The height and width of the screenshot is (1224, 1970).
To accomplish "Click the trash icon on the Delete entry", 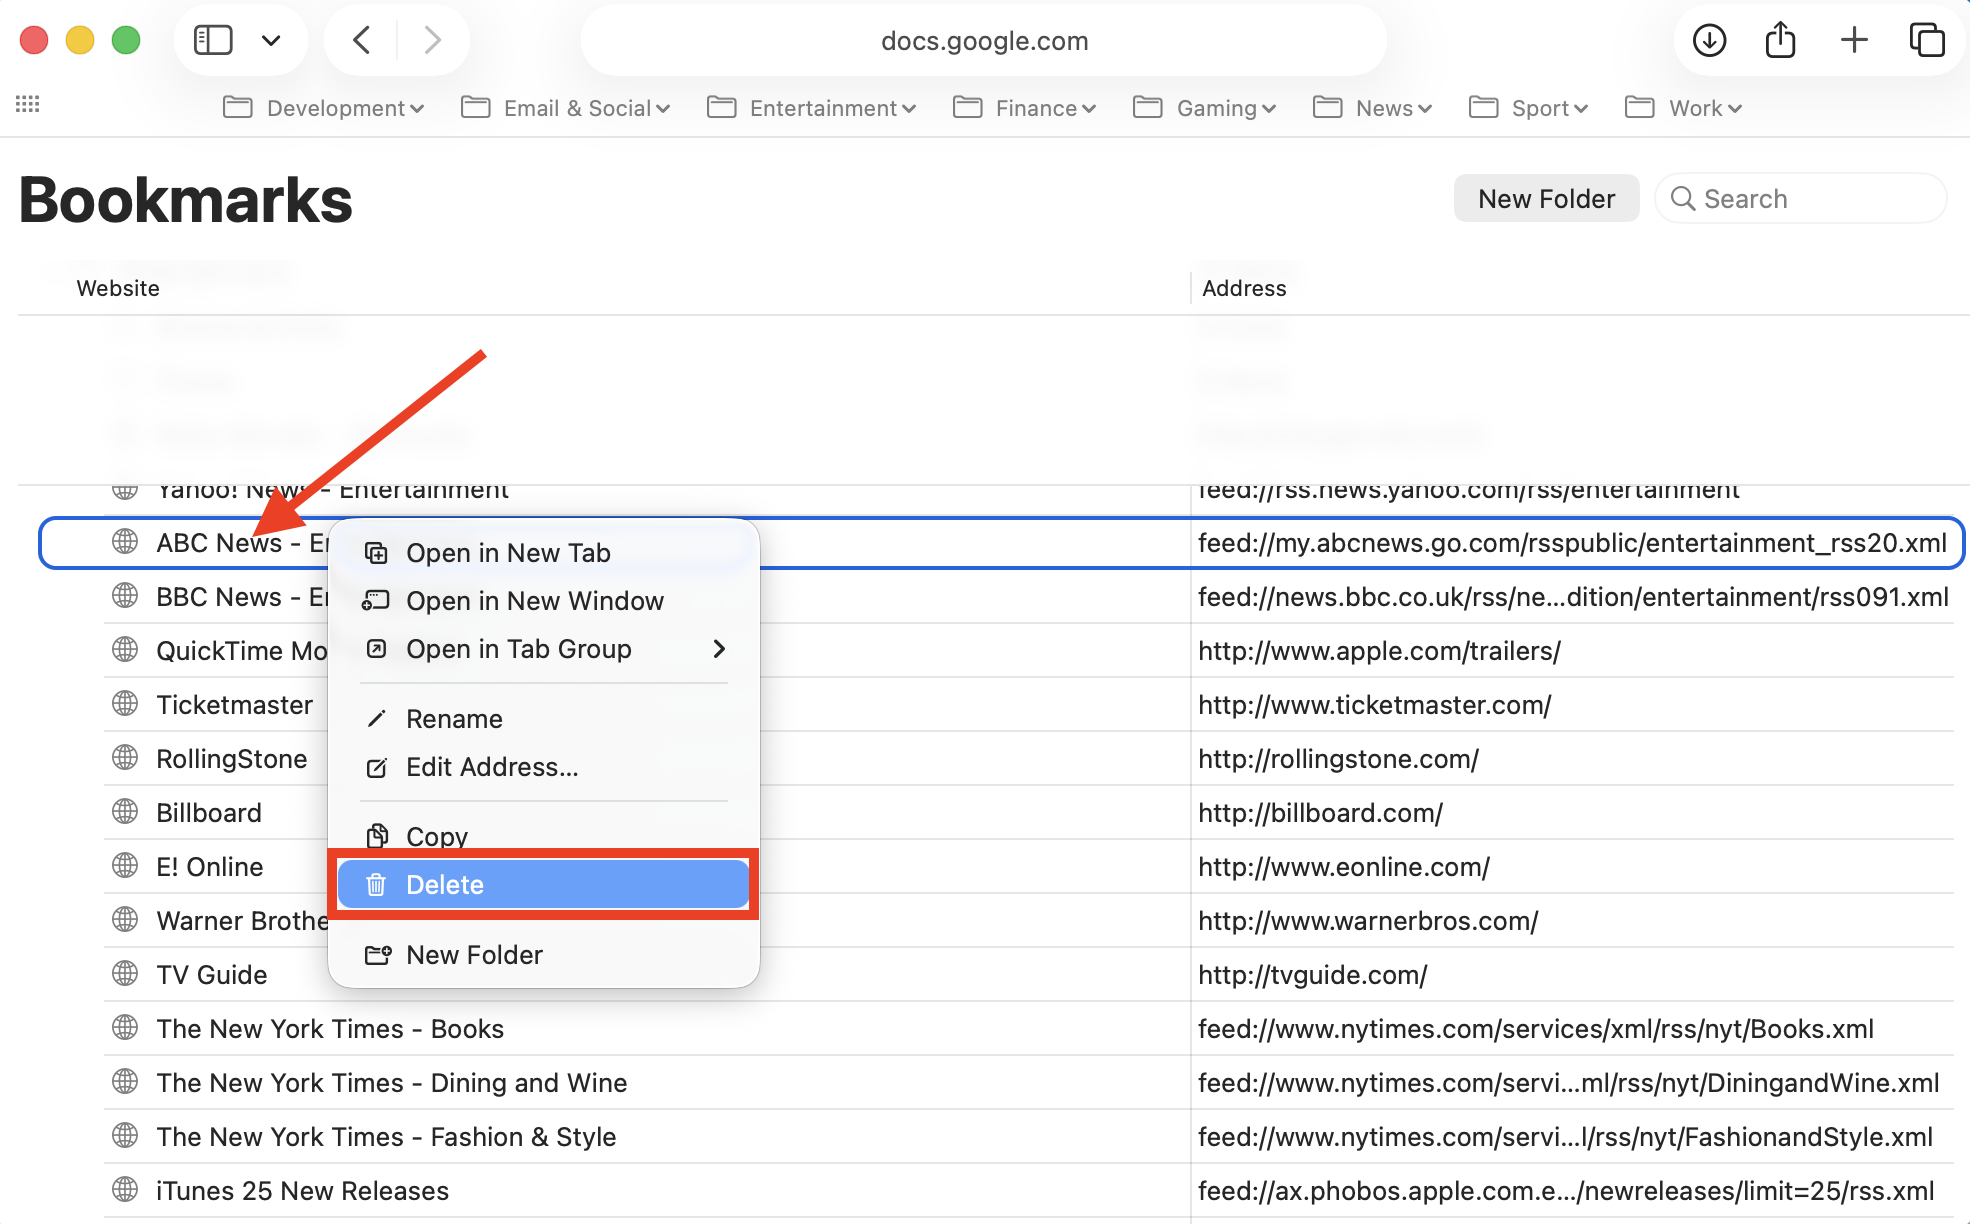I will [376, 884].
